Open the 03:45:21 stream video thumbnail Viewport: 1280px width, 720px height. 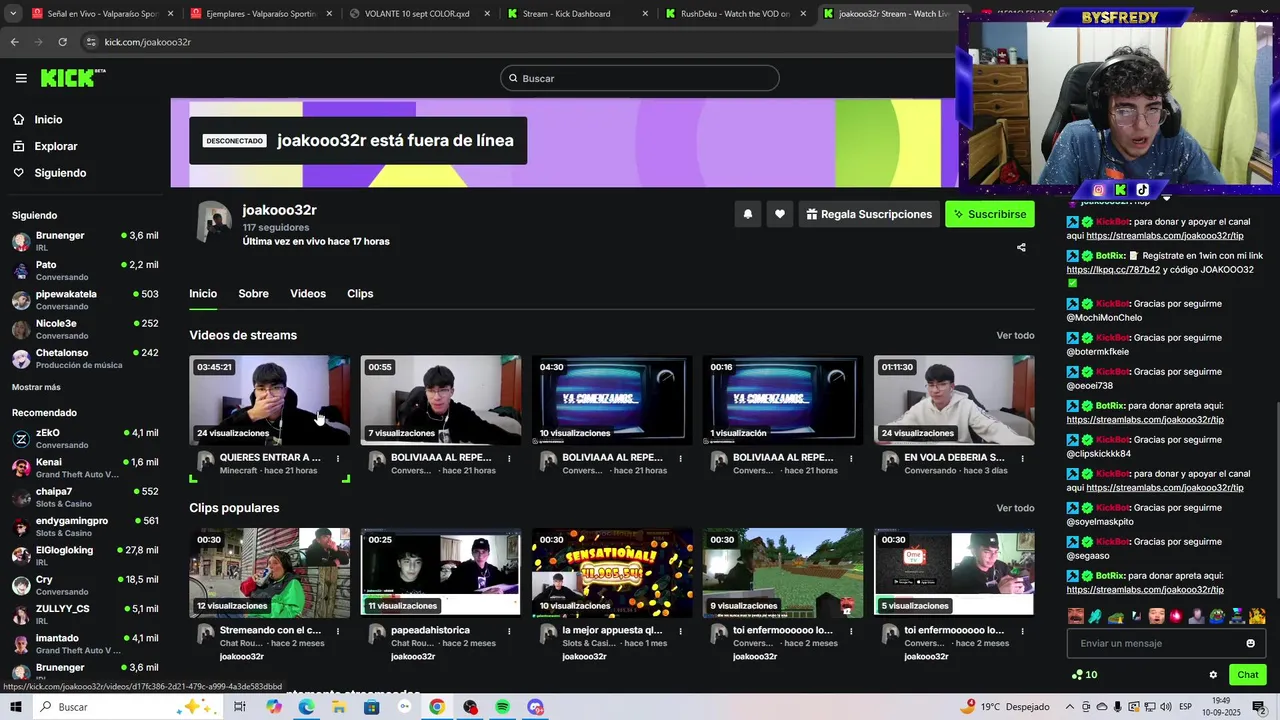coord(270,400)
